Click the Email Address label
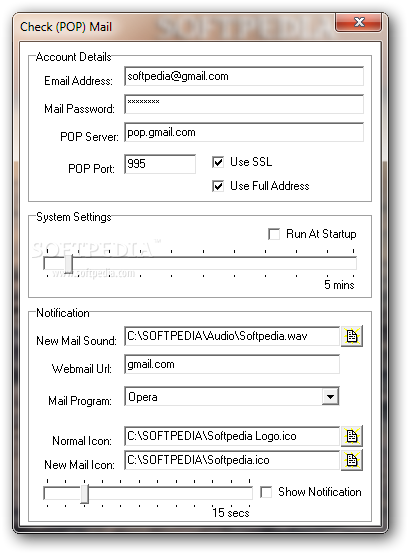 tap(78, 81)
